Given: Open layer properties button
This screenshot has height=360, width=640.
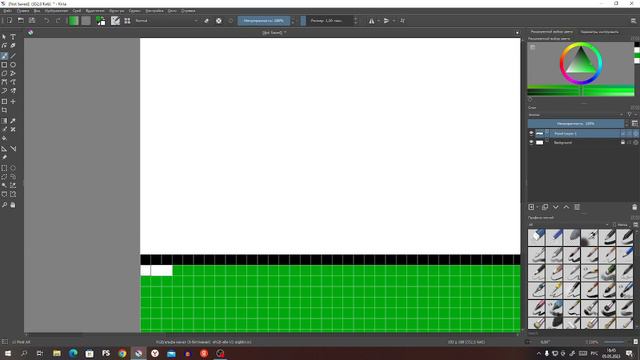Looking at the screenshot, I should (x=577, y=207).
